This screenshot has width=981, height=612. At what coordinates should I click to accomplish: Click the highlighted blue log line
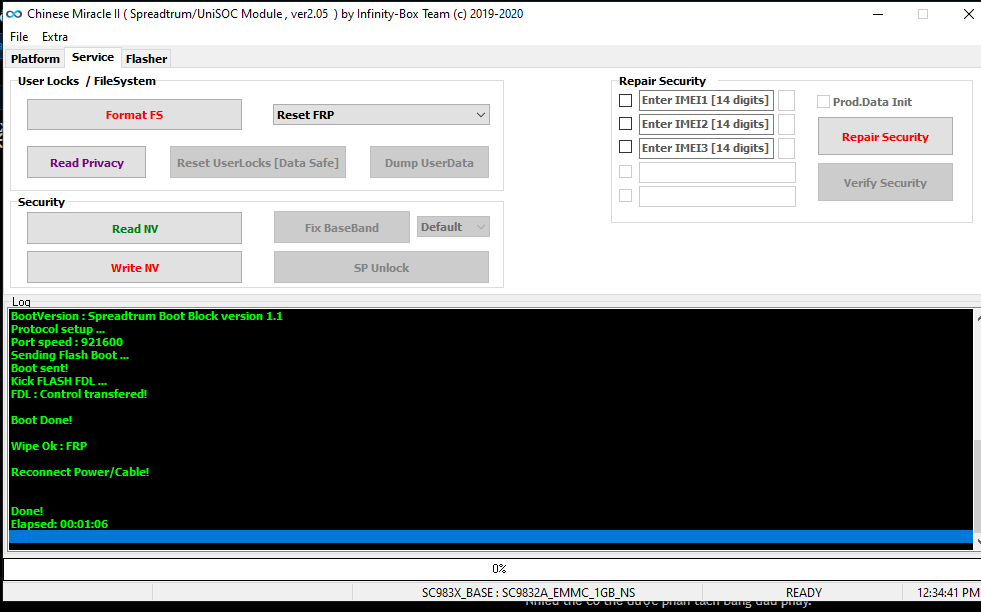tap(491, 537)
